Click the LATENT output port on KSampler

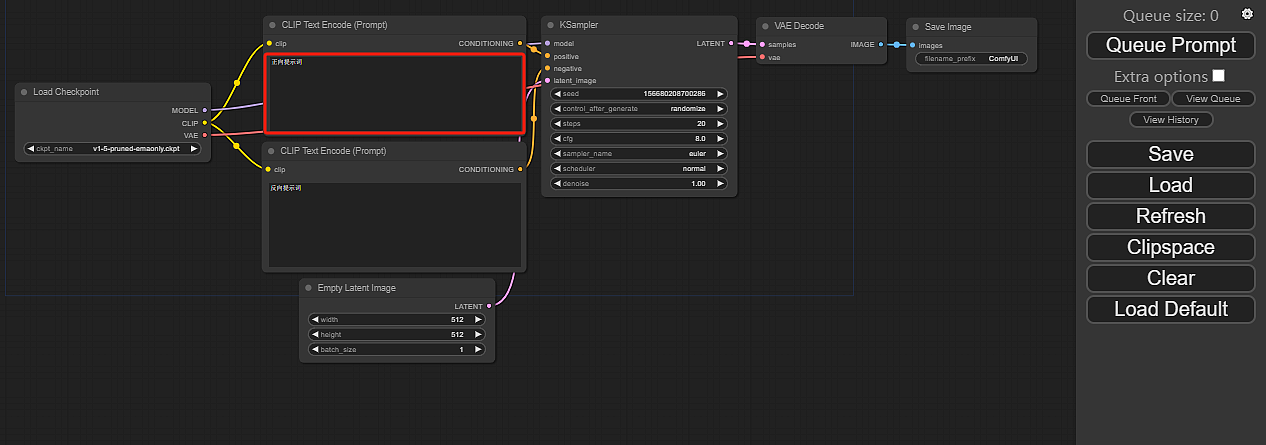click(732, 44)
